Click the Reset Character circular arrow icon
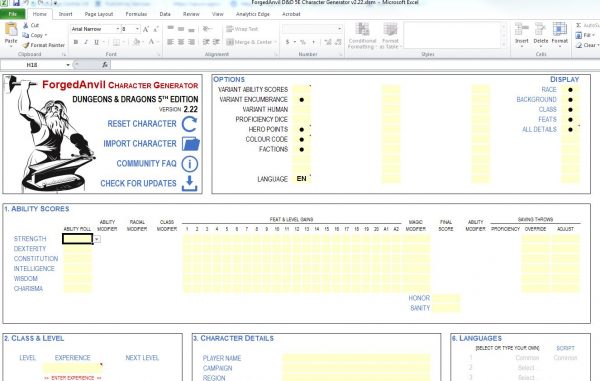 189,124
